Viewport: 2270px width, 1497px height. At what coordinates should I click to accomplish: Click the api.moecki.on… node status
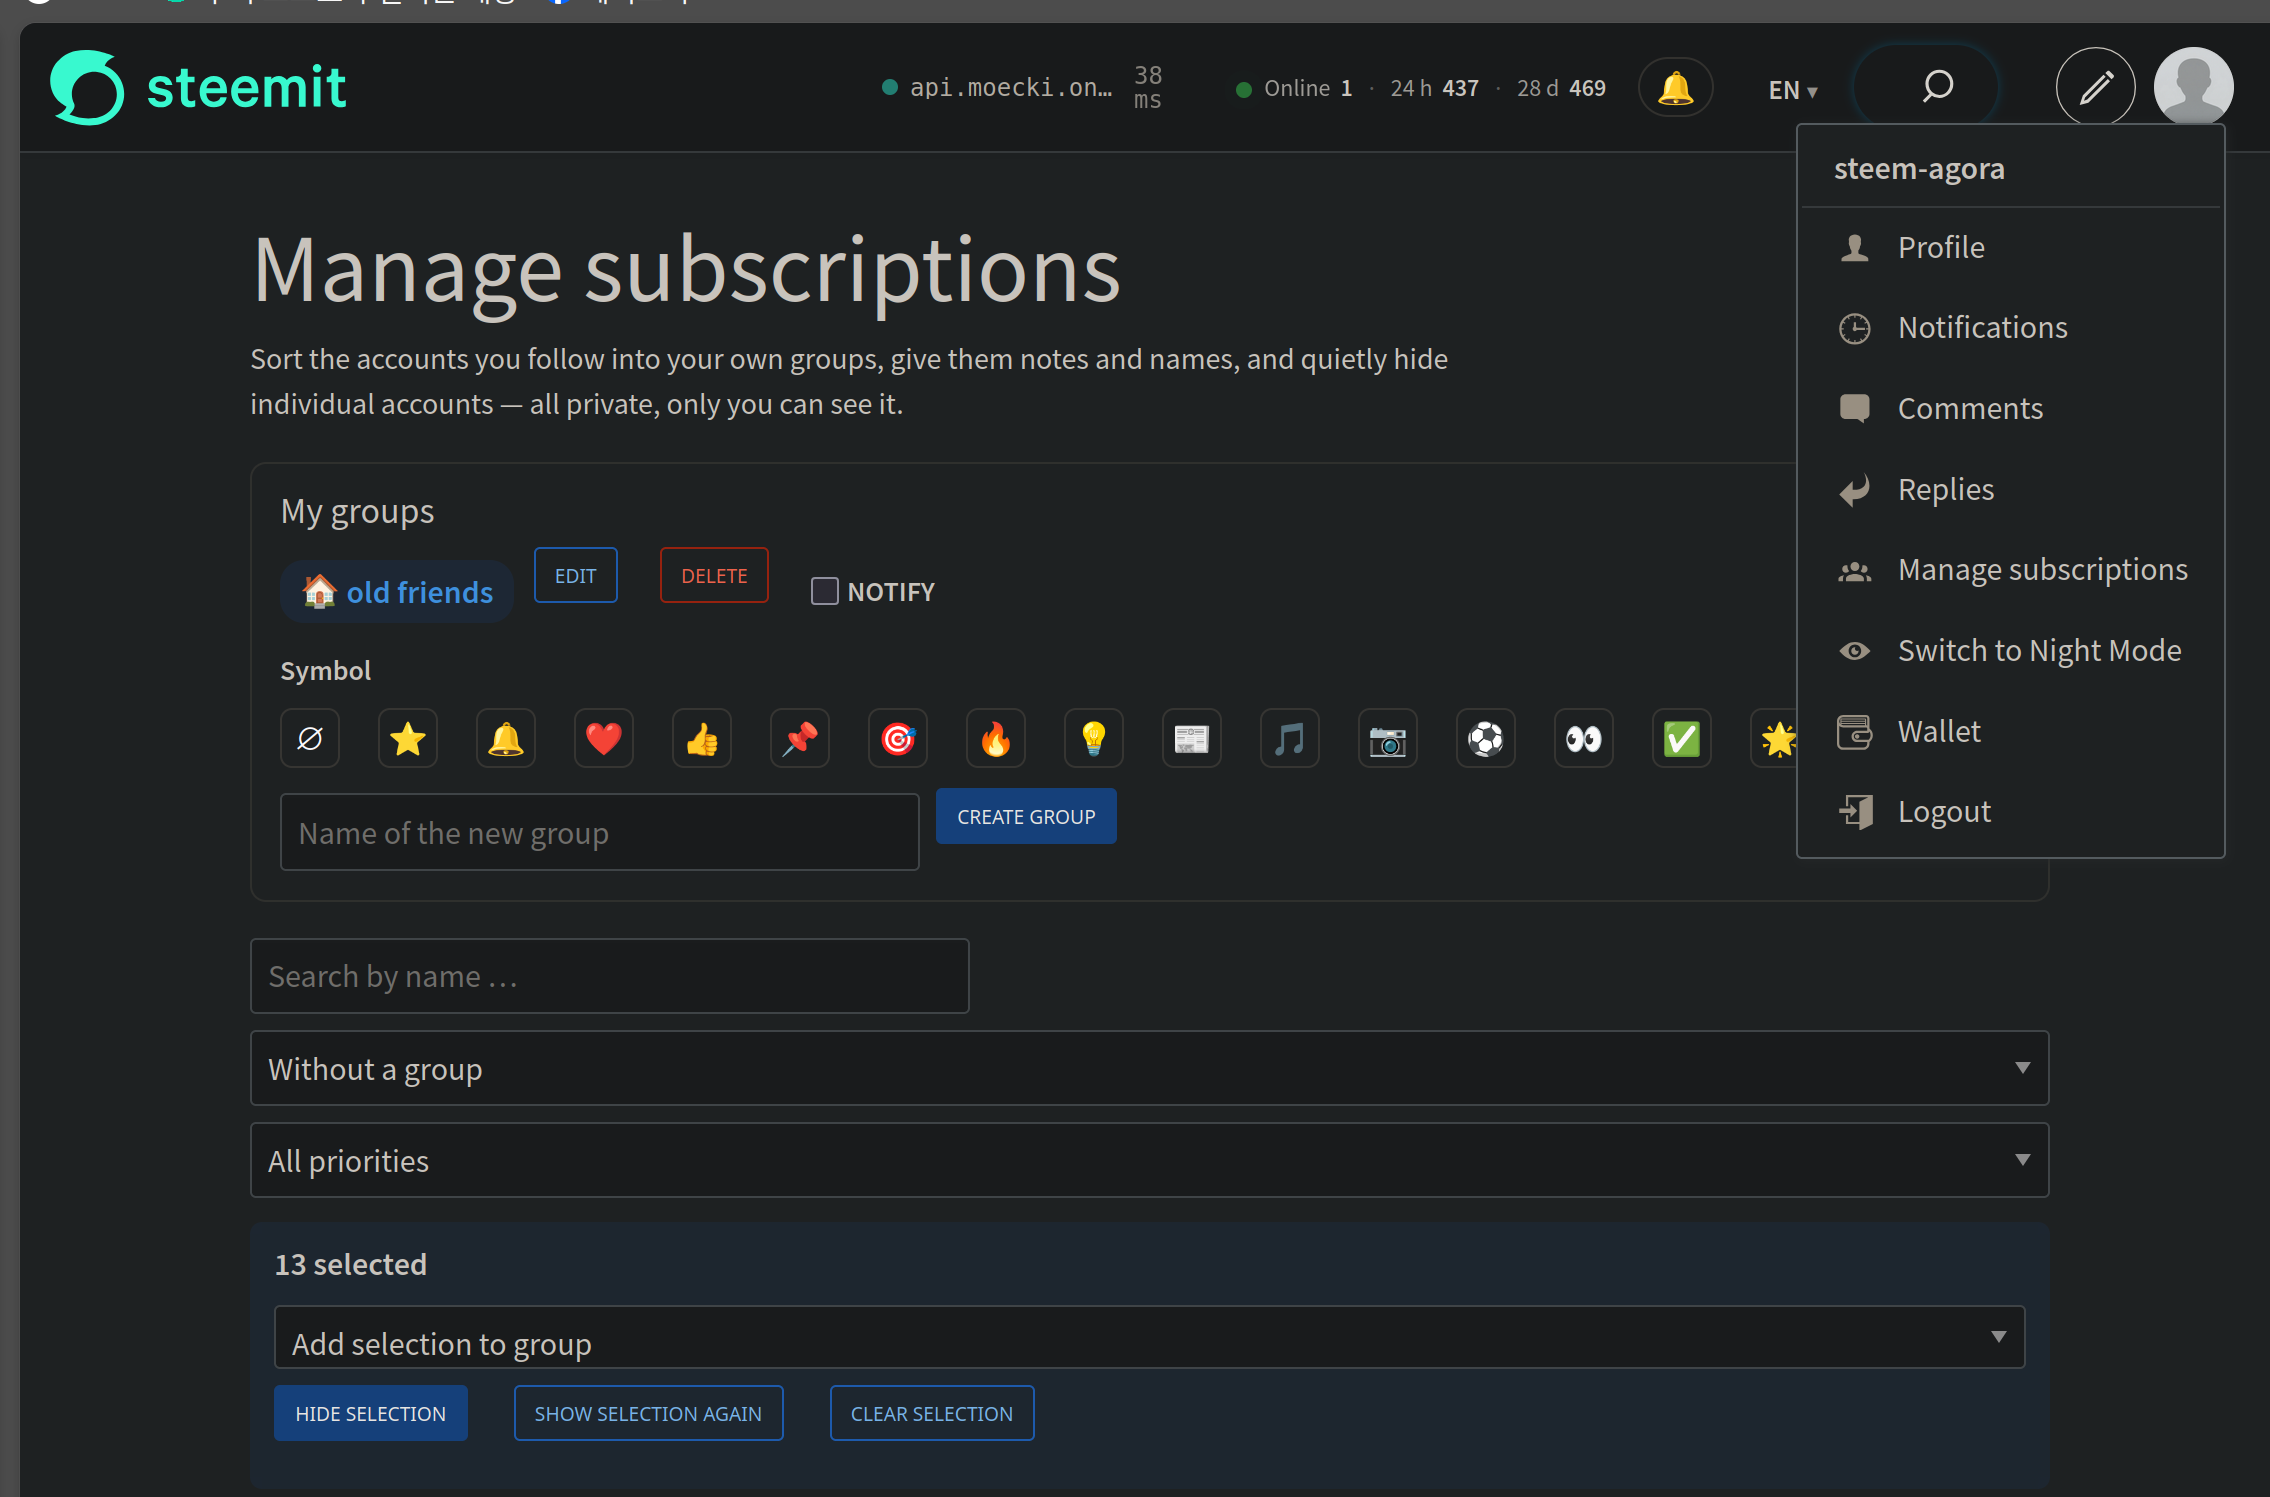pos(997,88)
